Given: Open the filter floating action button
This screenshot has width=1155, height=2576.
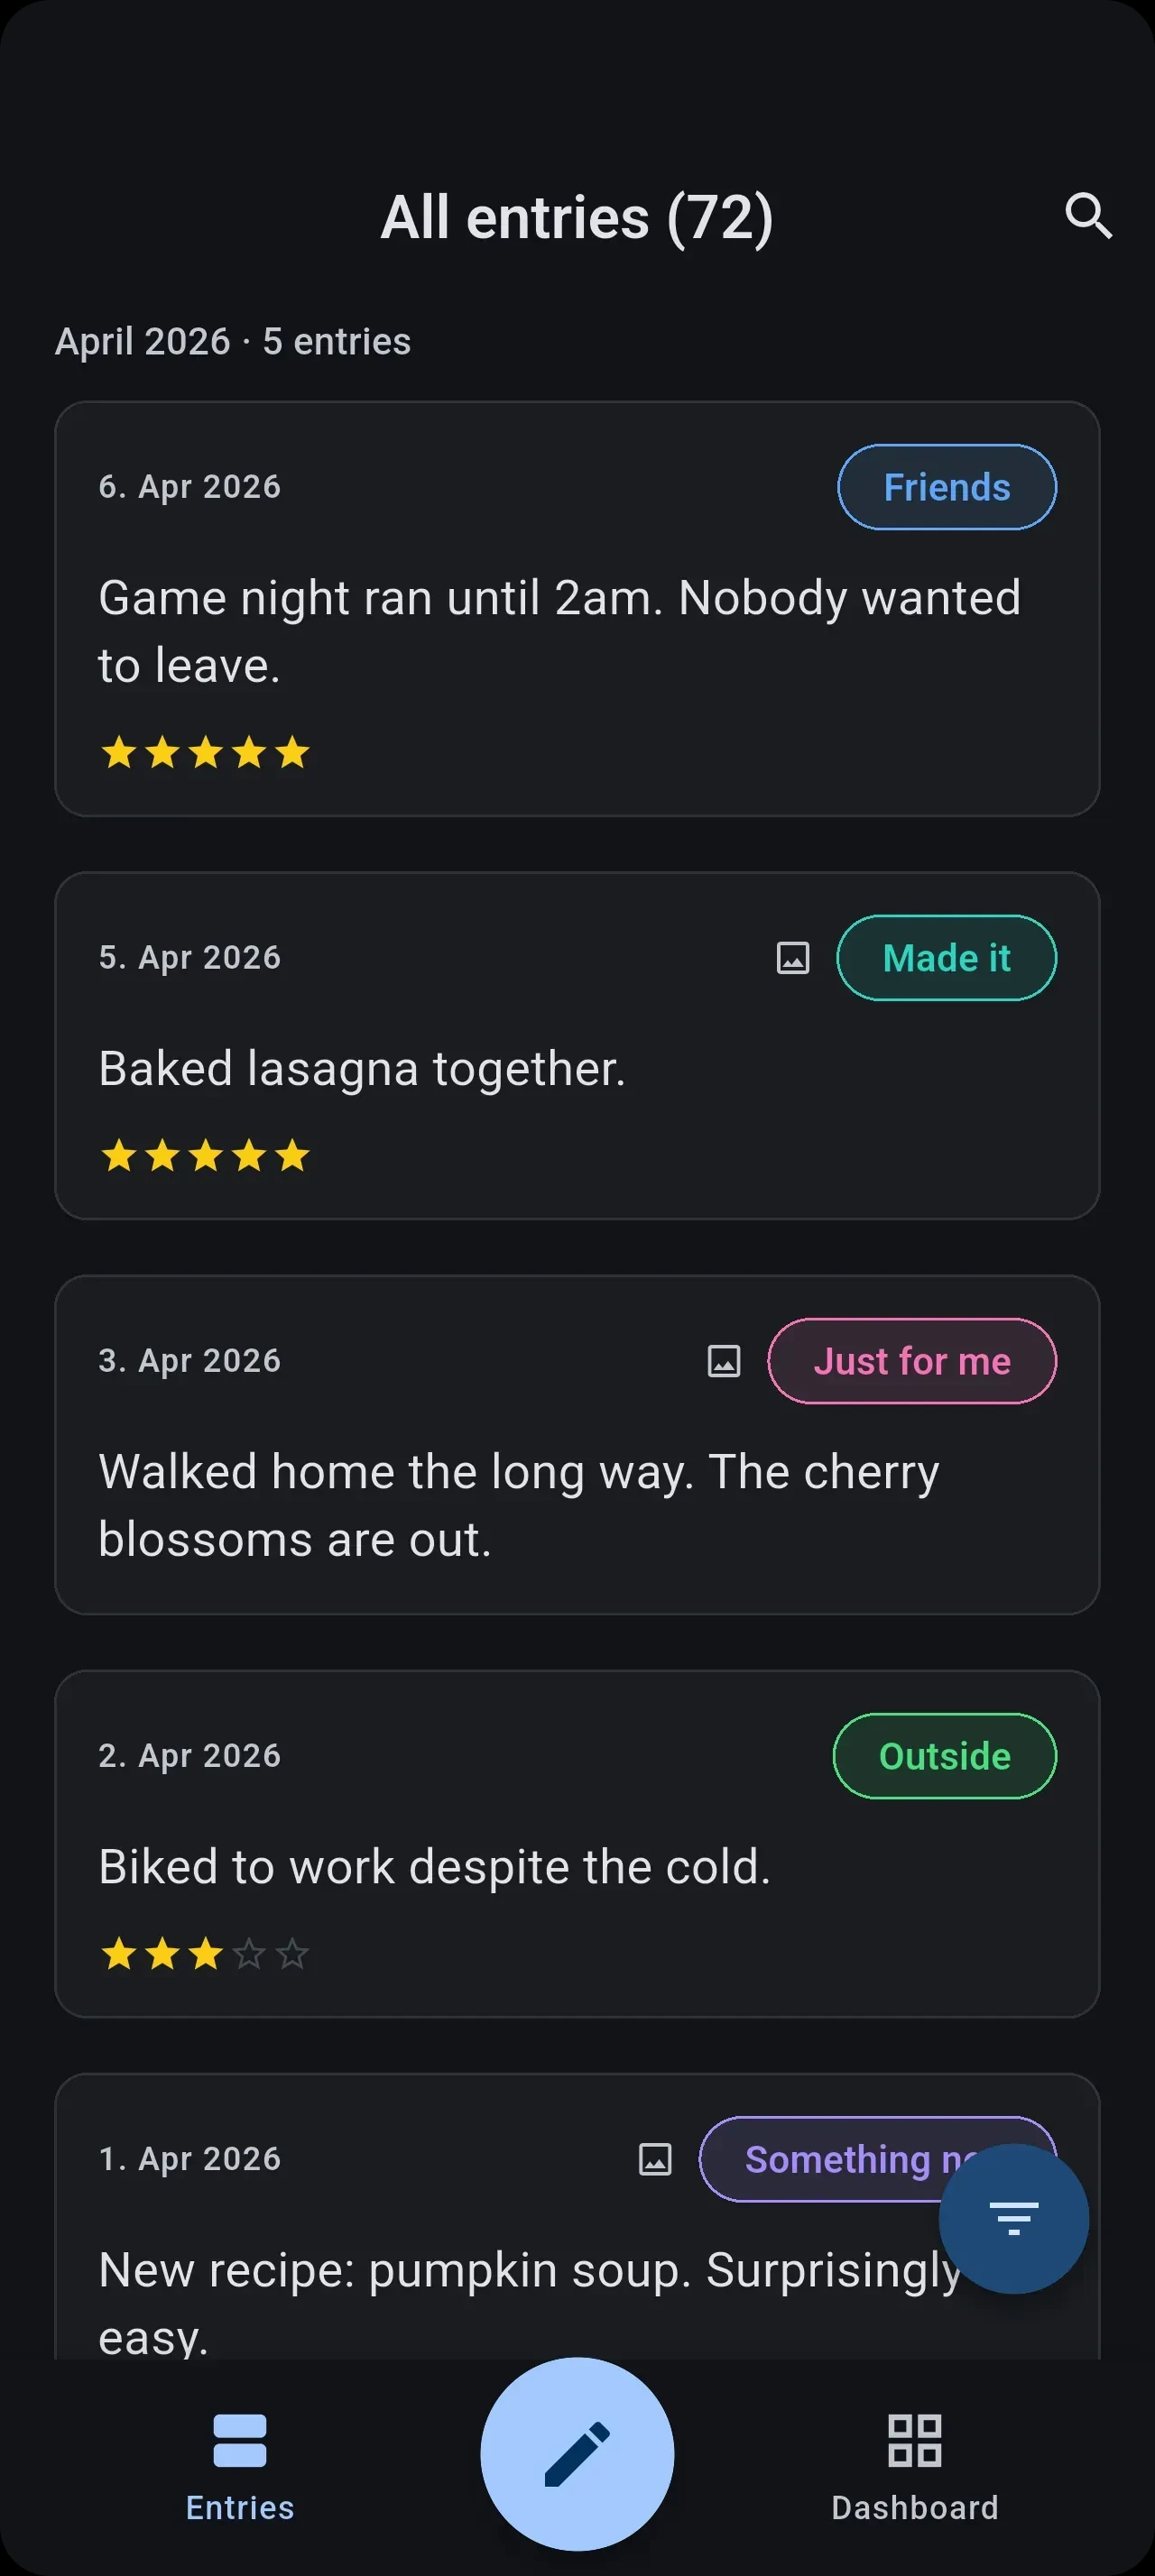Looking at the screenshot, I should 1013,2218.
